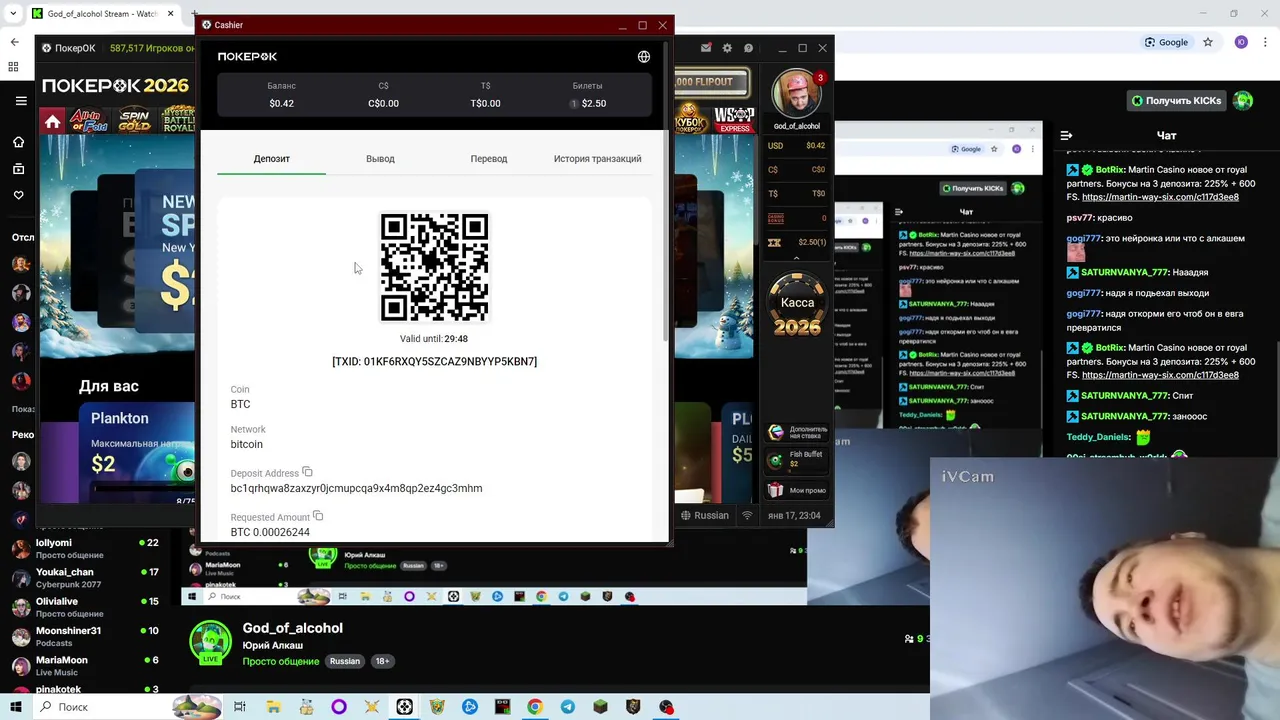The width and height of the screenshot is (1280, 720).
Task: Open Chrome from taskbar
Action: (535, 707)
